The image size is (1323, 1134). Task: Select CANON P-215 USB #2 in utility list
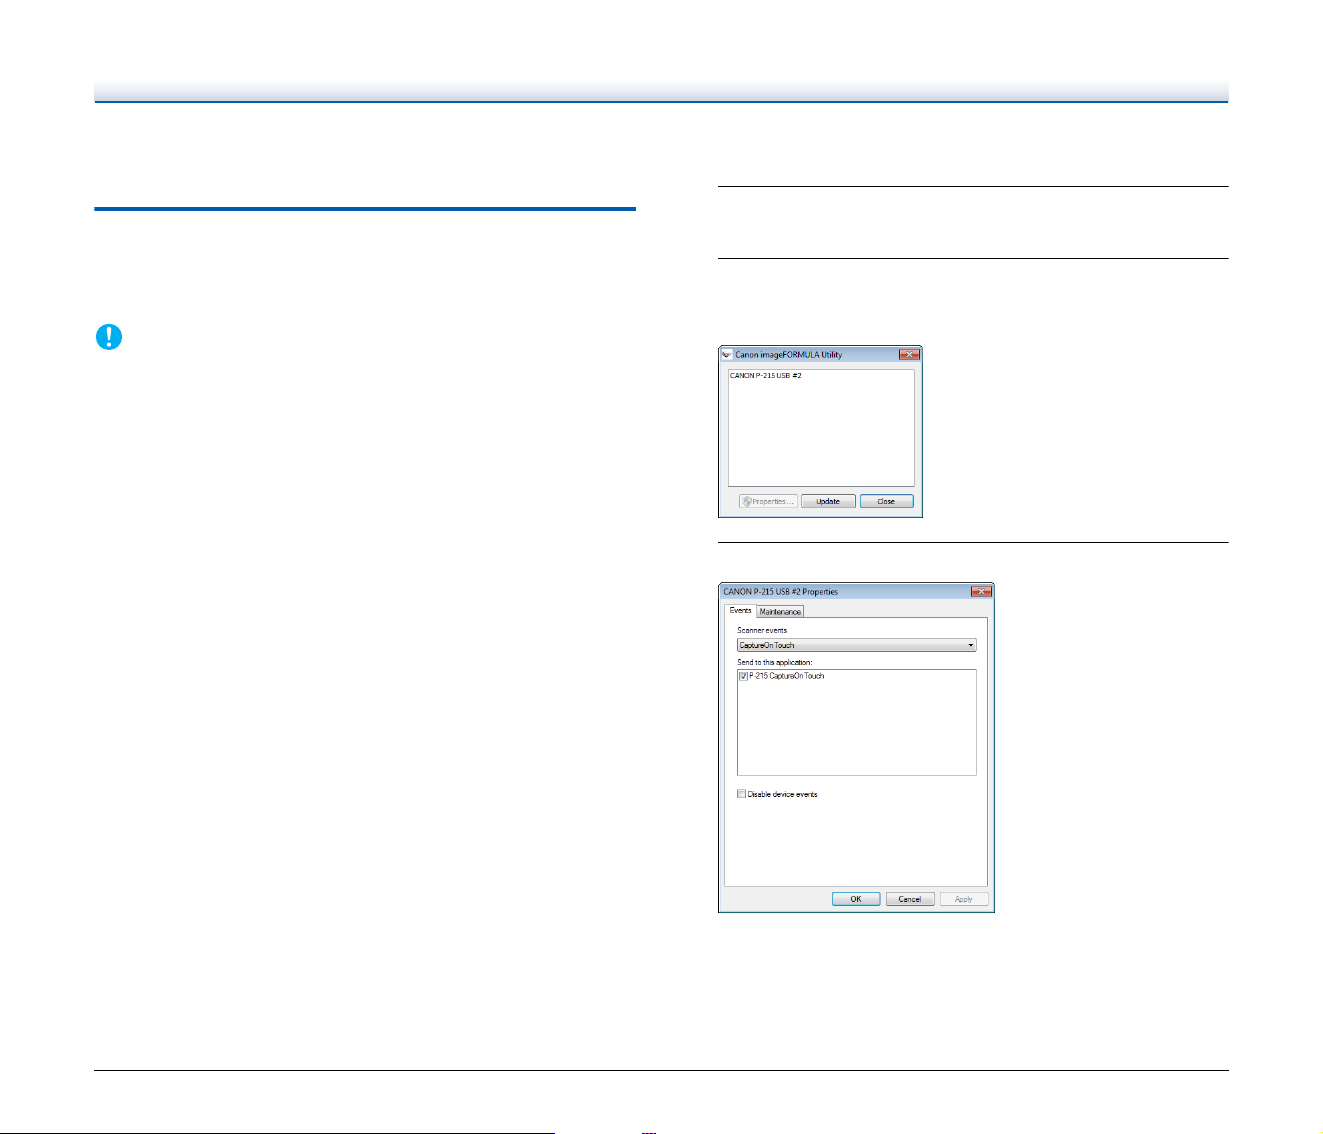(x=766, y=376)
